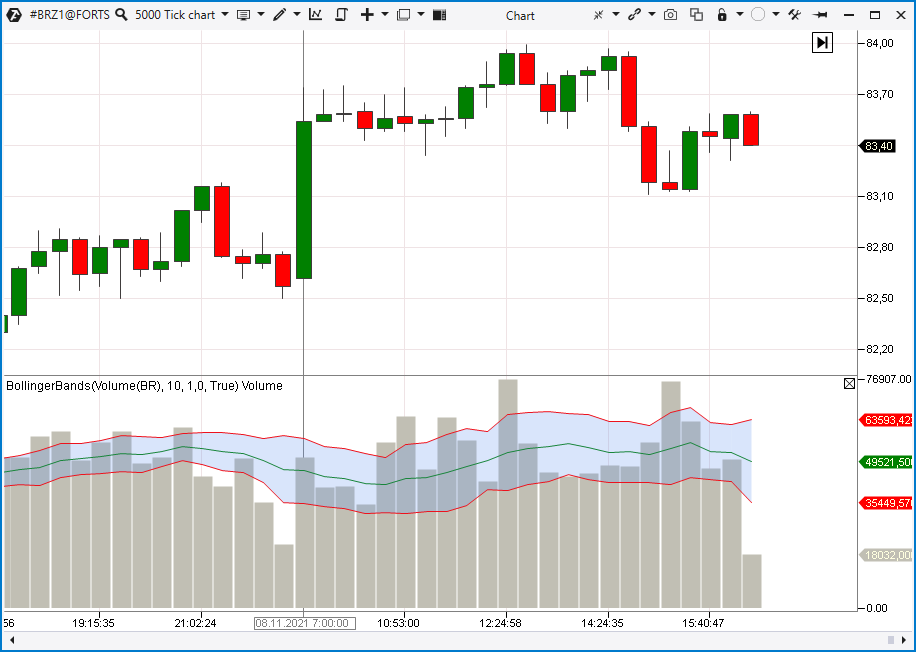Select the drawing pencil tool
Screen dimensions: 916x652
279,15
